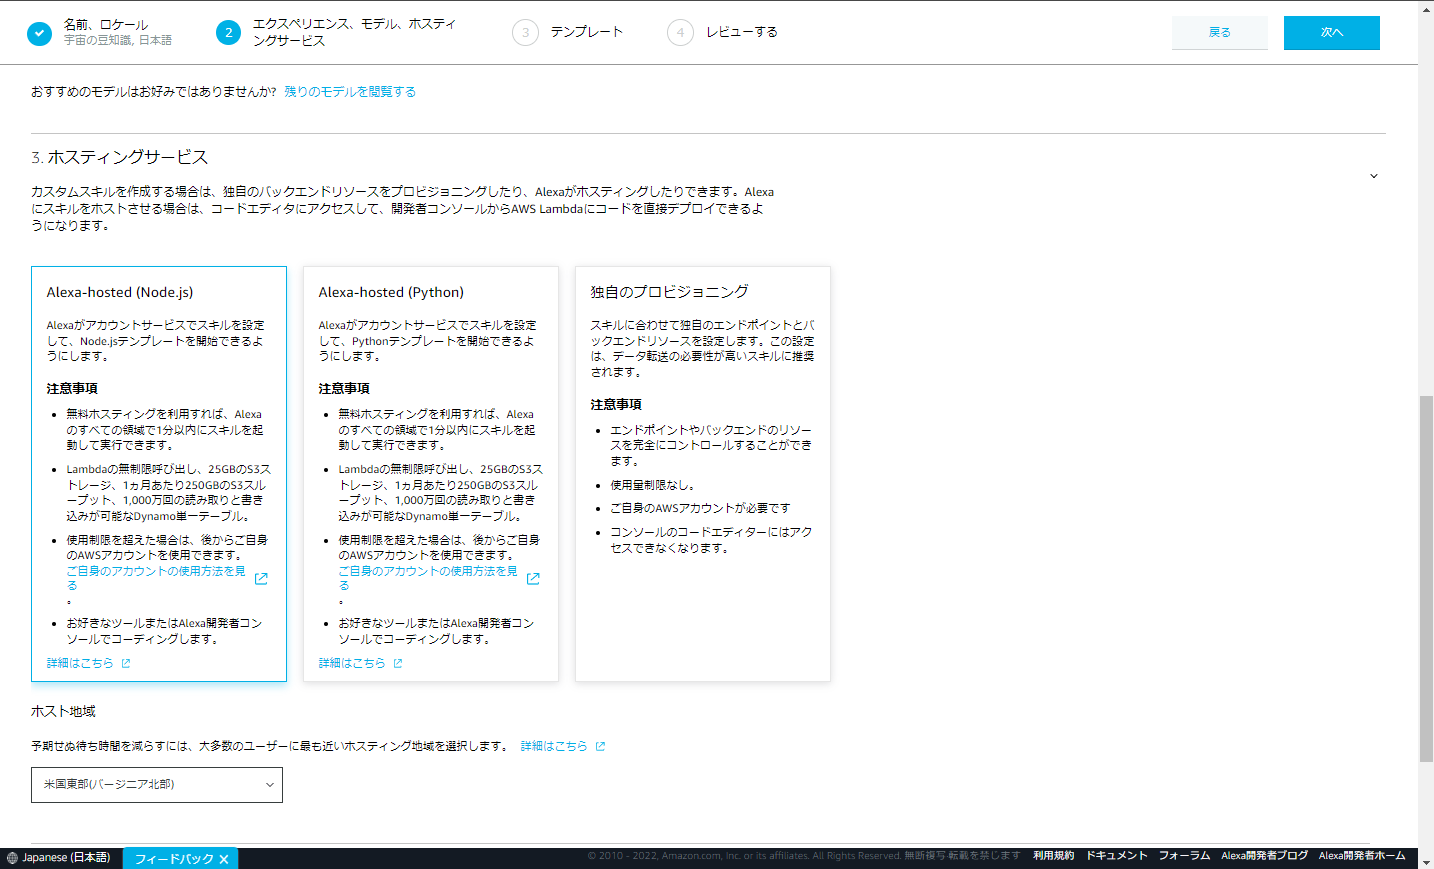The image size is (1434, 869).
Task: Click the step 4 レビューする circle icon
Action: point(681,33)
